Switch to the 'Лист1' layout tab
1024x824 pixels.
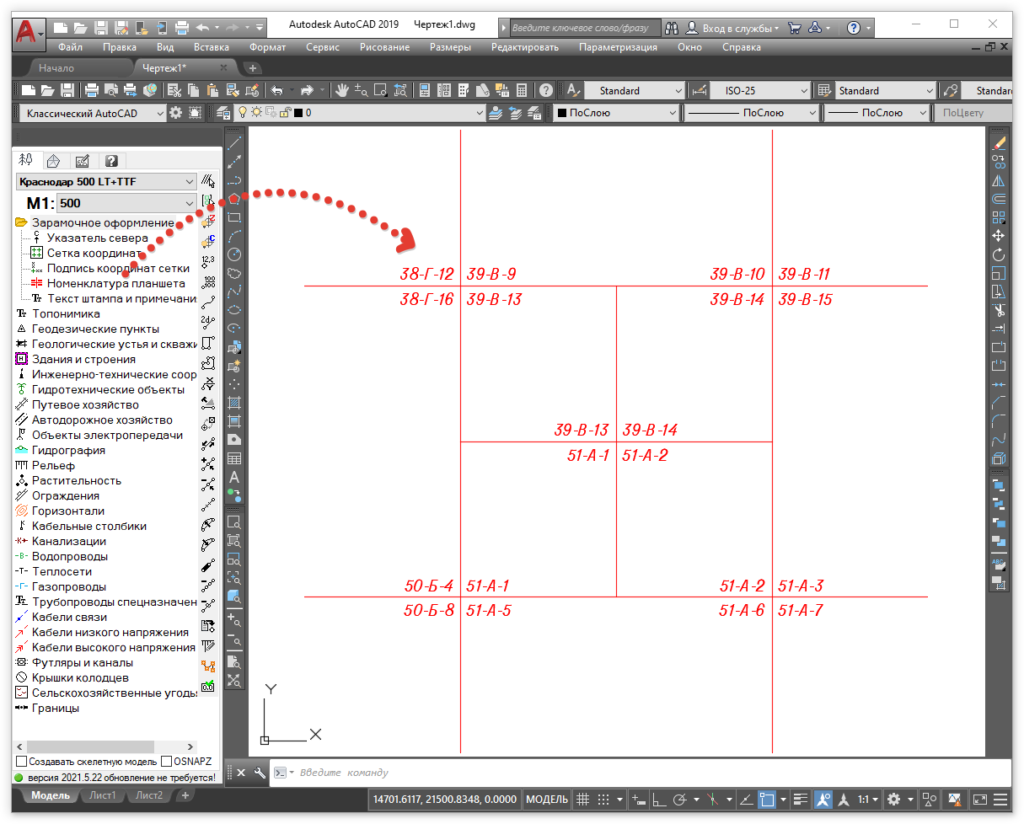[102, 796]
